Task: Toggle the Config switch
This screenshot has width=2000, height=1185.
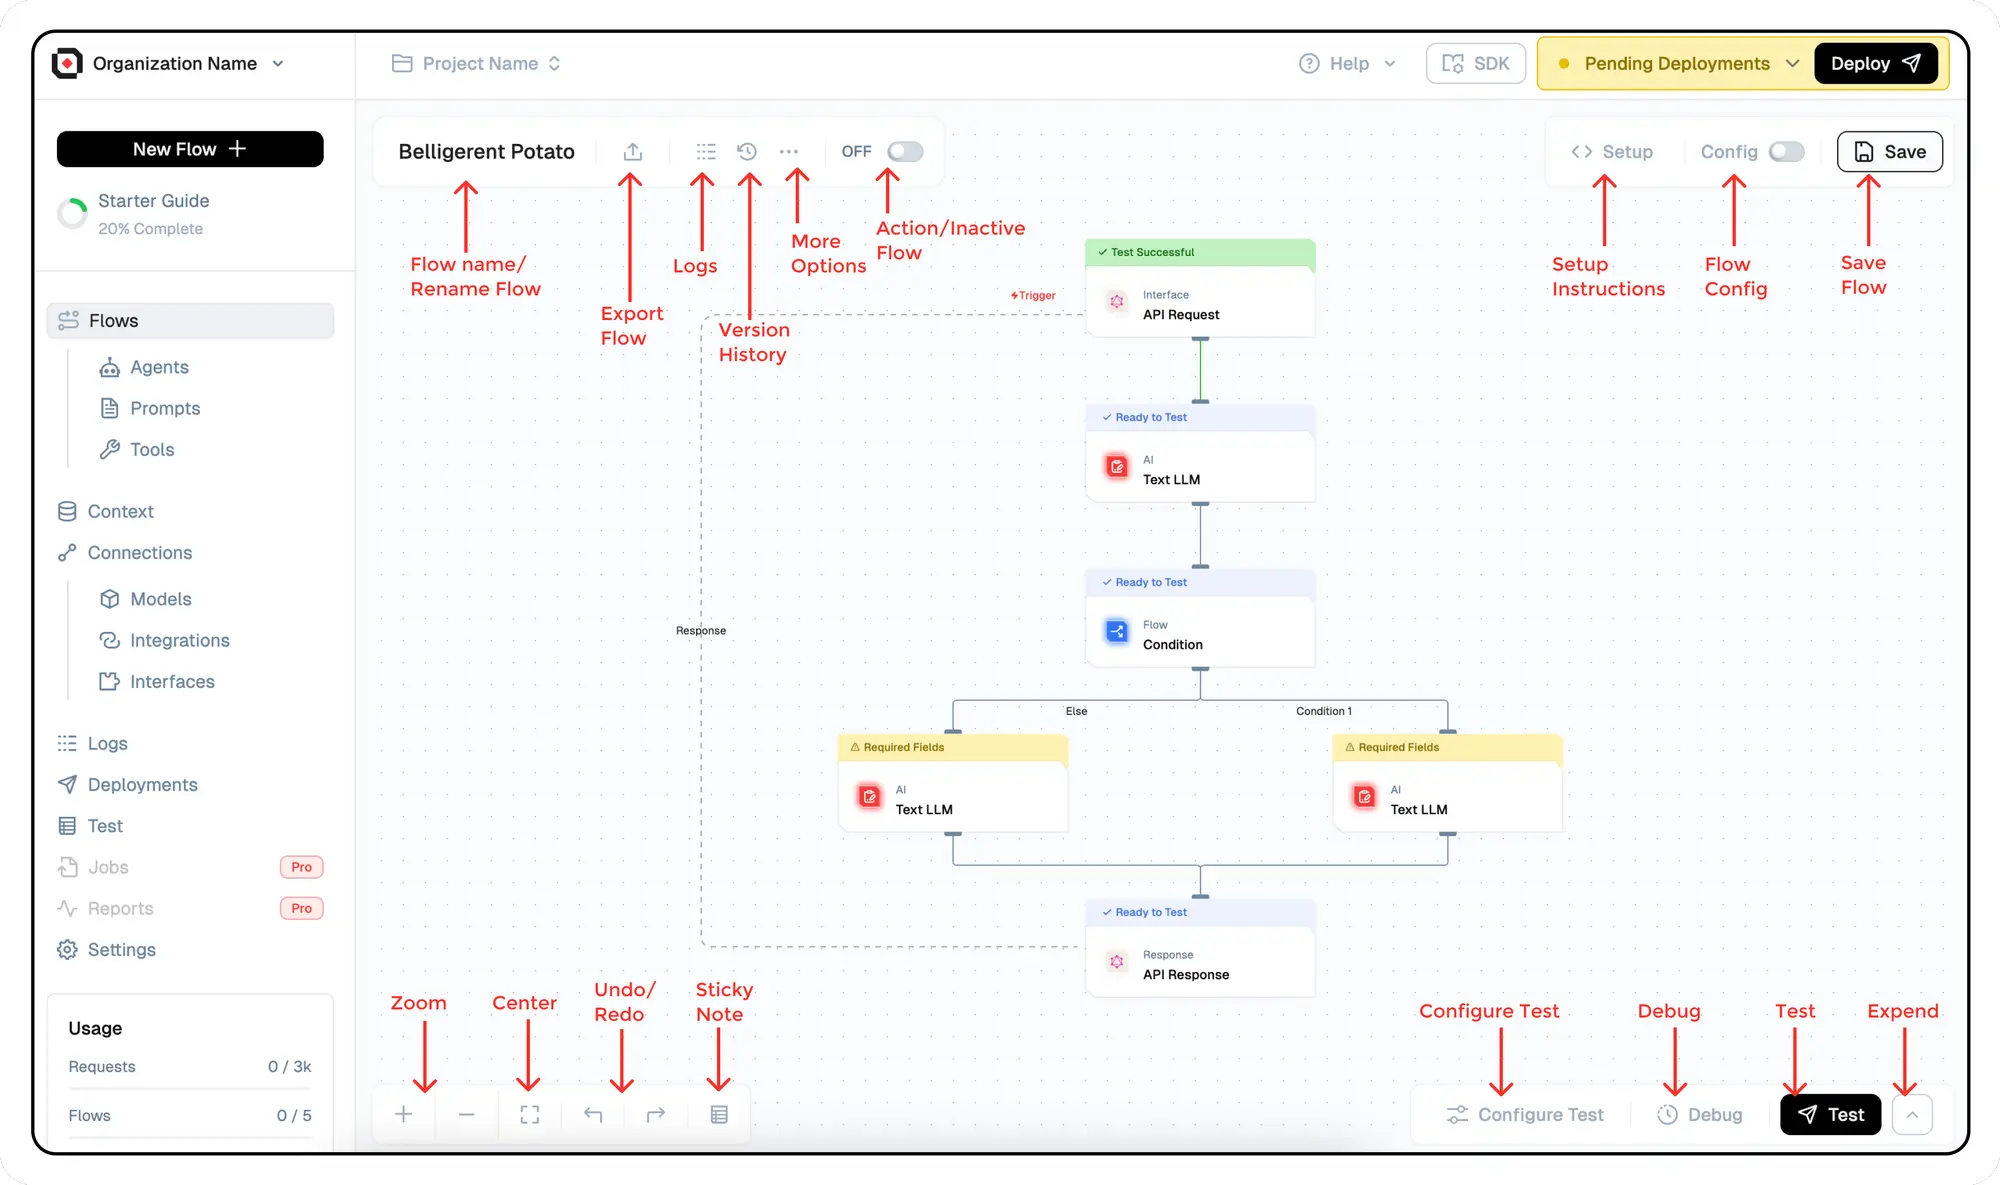Action: pyautogui.click(x=1786, y=151)
